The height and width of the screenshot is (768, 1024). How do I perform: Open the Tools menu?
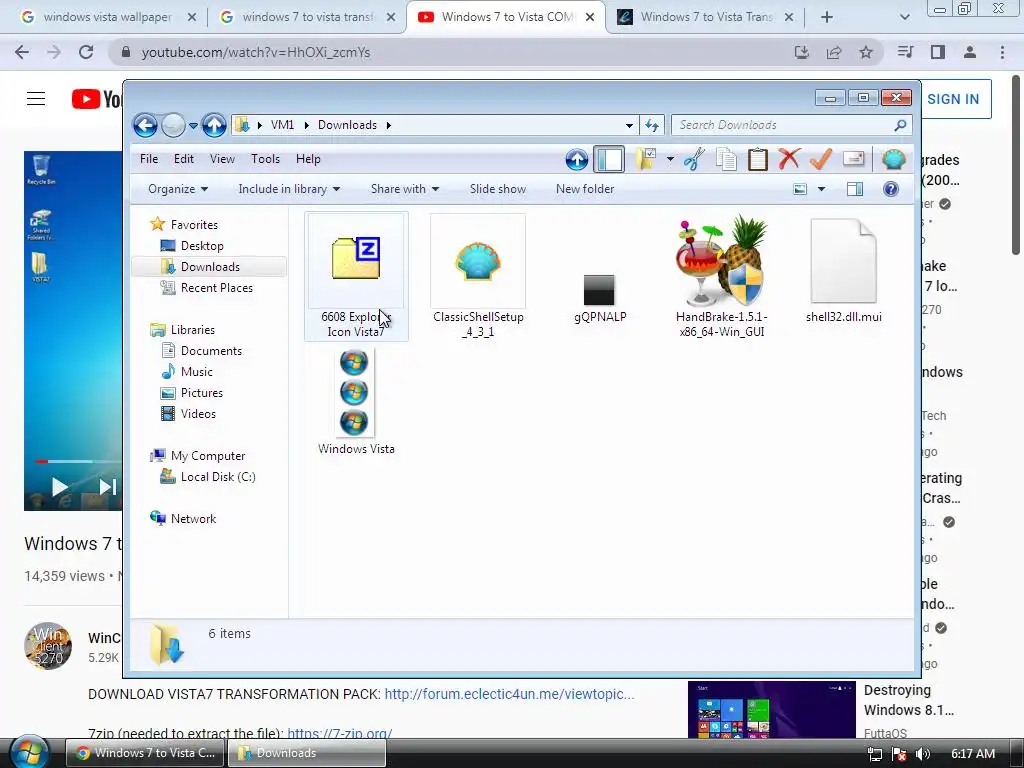[265, 159]
